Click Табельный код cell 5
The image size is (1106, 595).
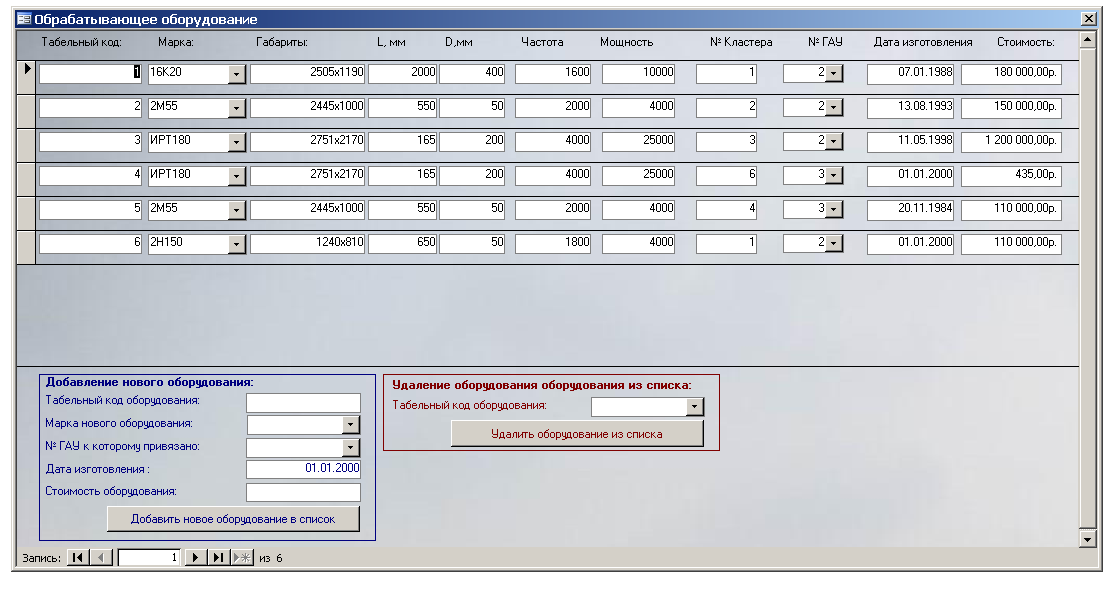coord(90,208)
